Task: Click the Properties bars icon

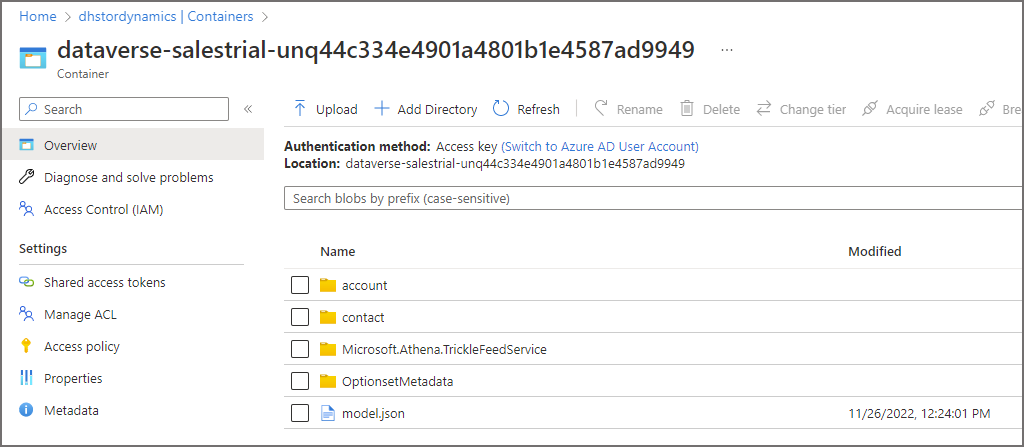Action: click(27, 378)
